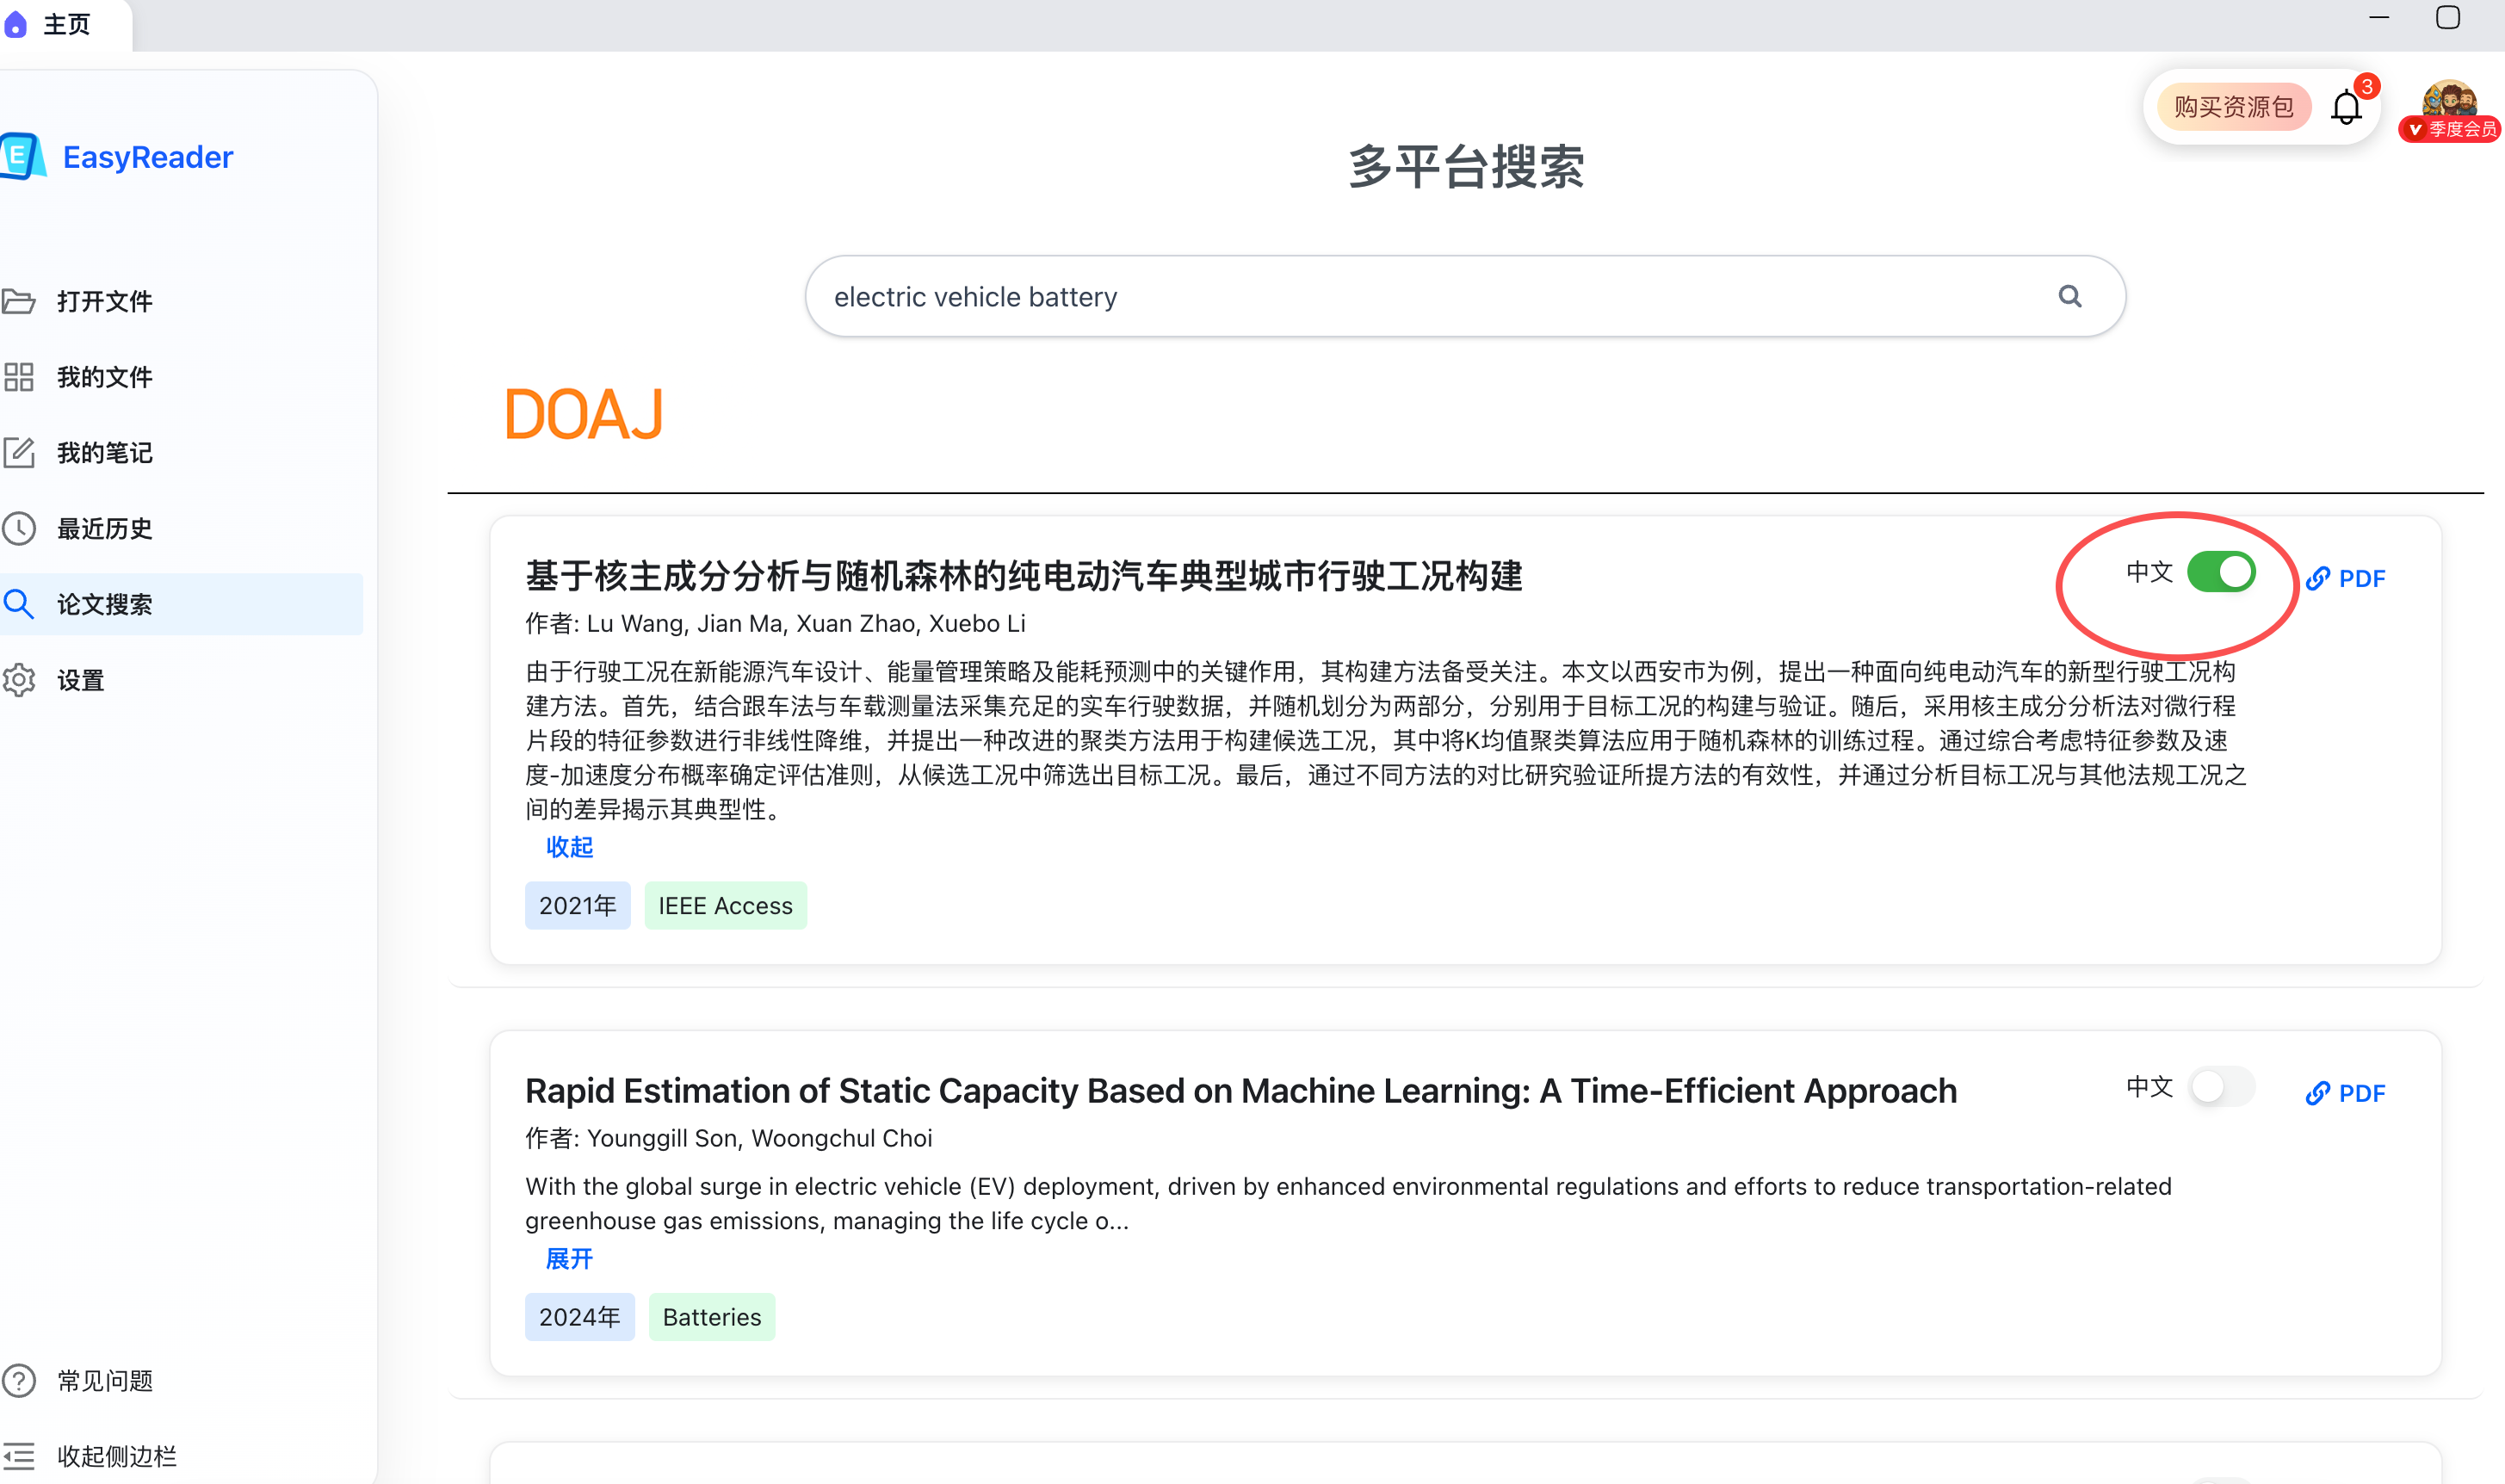Click the 购买资源包 button
Screen dimensions: 2505x1484
pos(2233,107)
